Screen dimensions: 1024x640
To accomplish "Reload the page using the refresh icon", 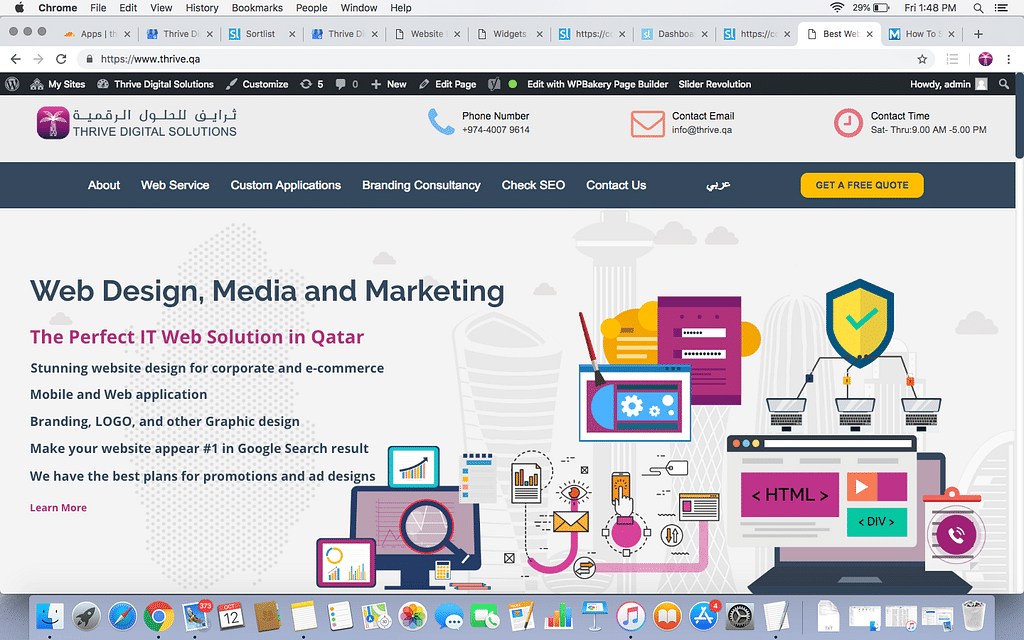I will click(61, 59).
